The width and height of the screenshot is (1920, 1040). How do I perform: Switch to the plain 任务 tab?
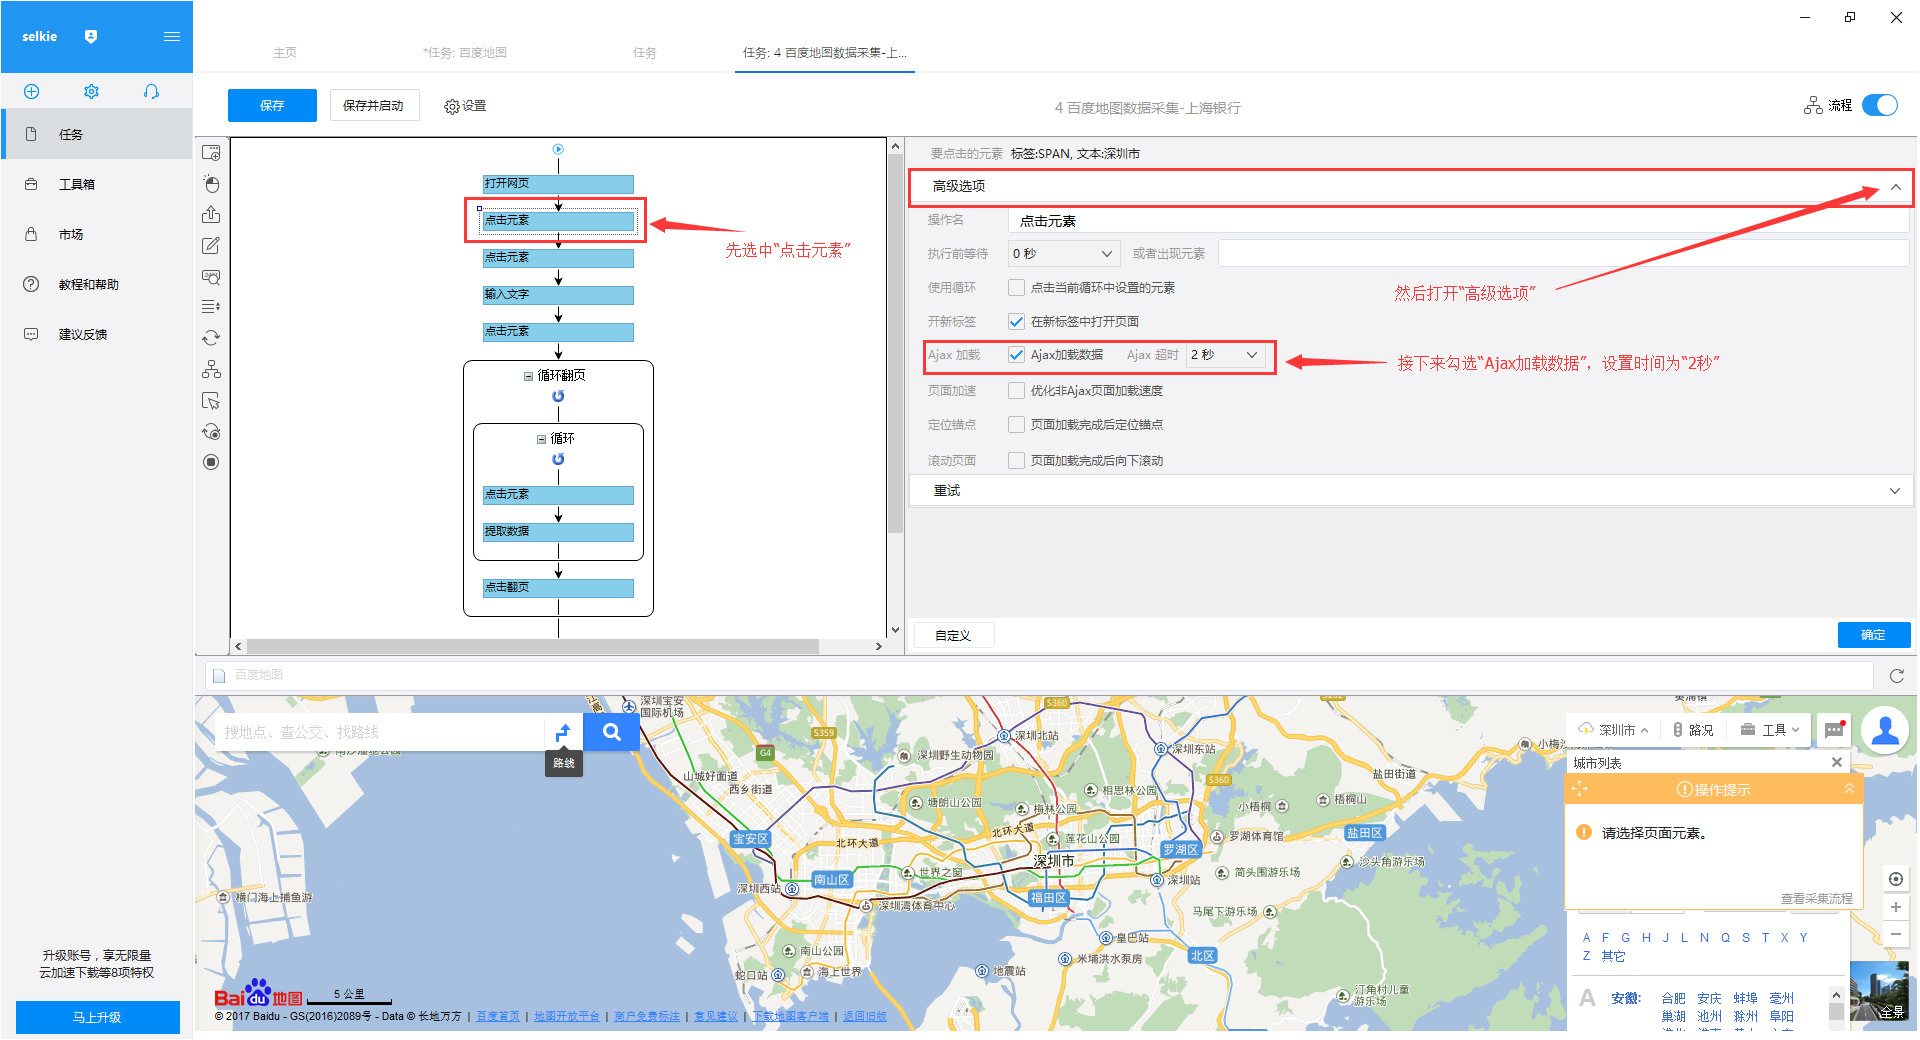click(645, 52)
